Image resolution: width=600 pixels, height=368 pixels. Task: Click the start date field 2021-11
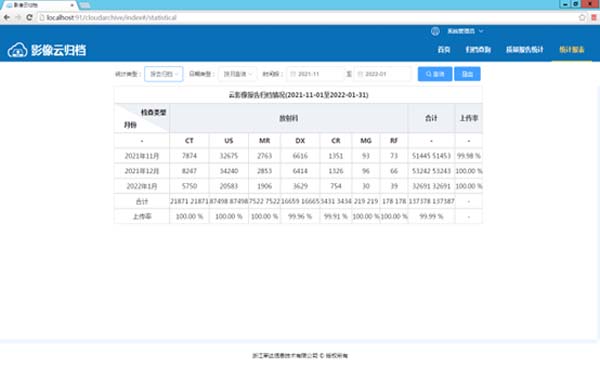pos(315,74)
